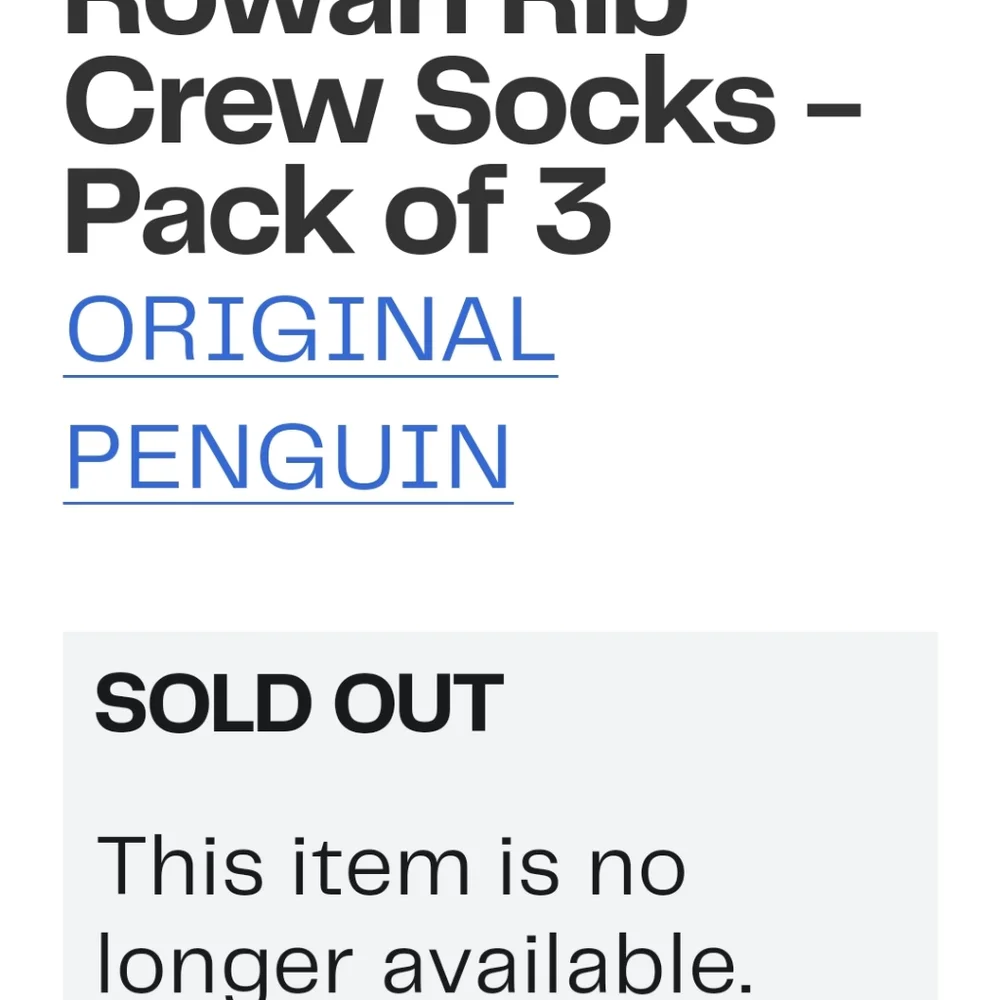
Task: Open the ORIGINAL PENGUIN brand link
Action: [311, 393]
